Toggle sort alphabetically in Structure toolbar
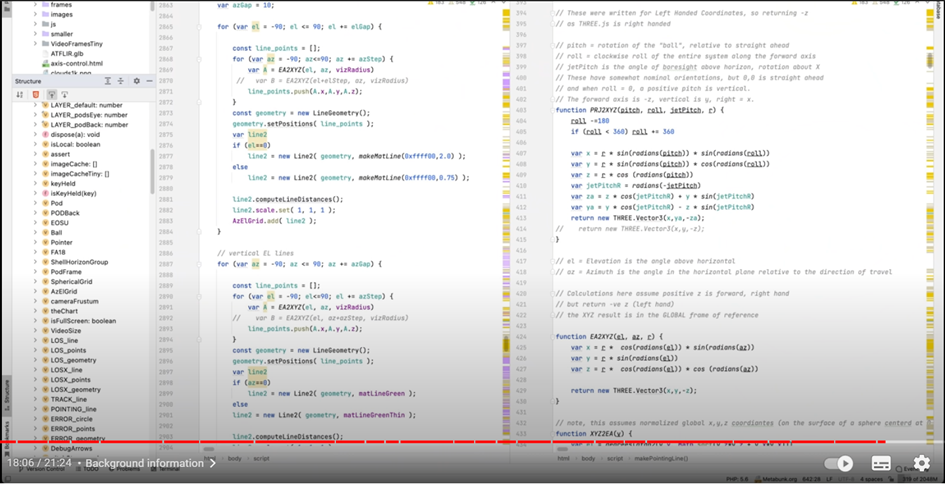 (20, 95)
